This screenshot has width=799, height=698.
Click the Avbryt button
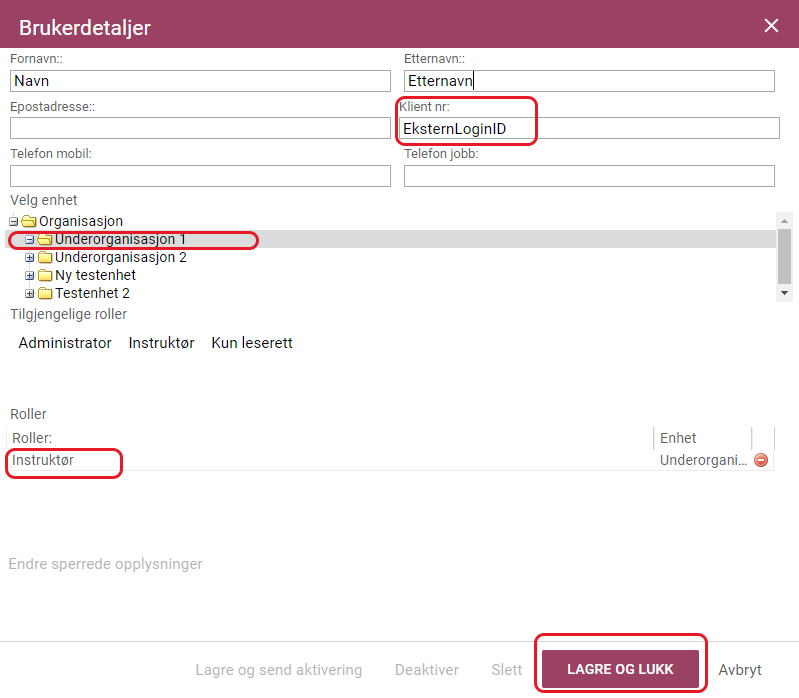739,669
